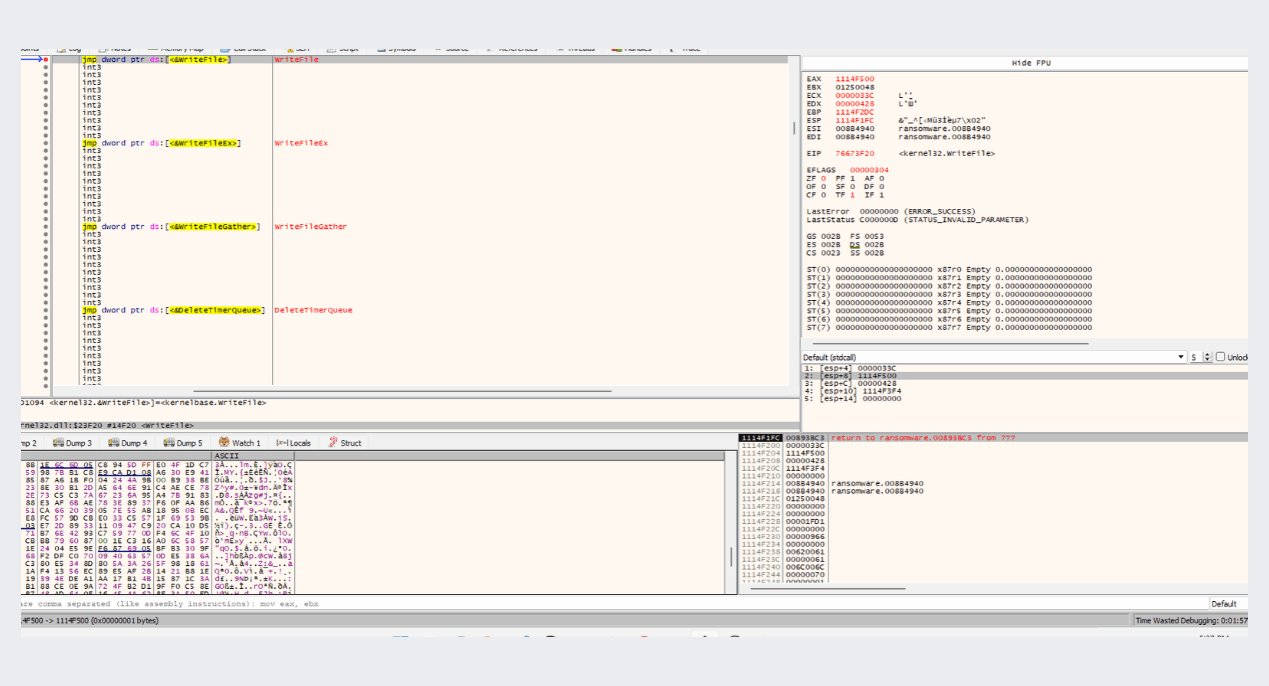Select the EAX register value 1114F500
This screenshot has width=1269, height=686.
(855, 79)
